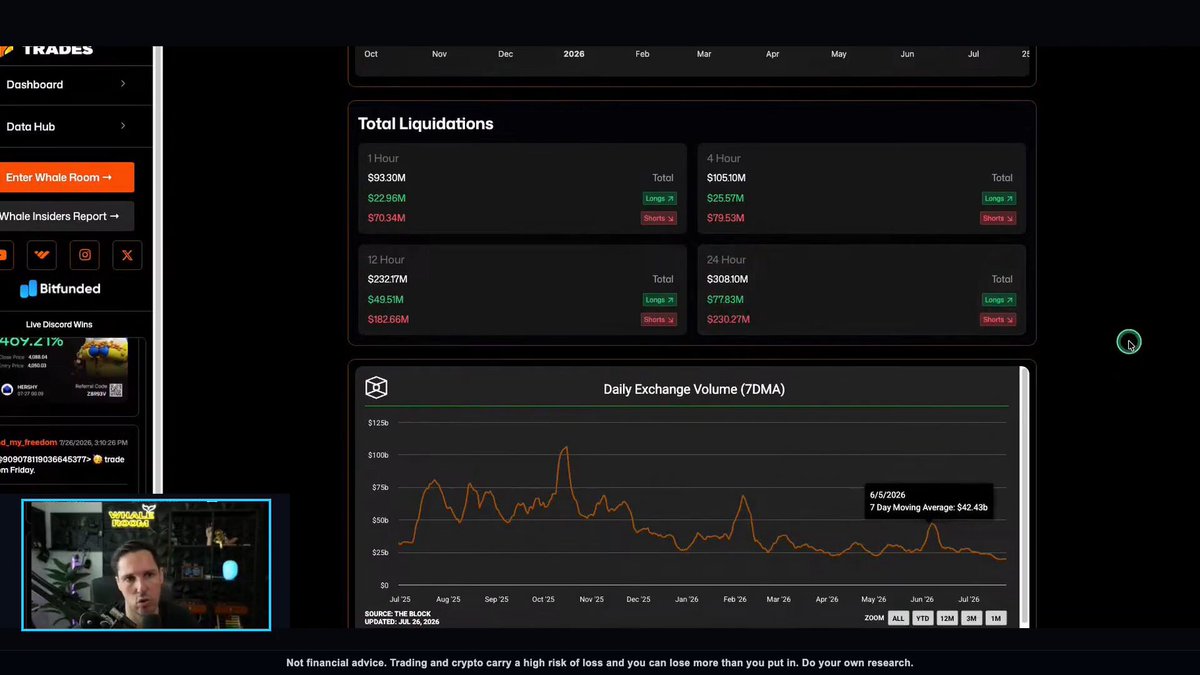Screen dimensions: 1200x675
Task: Open the Whale Insiders Report button
Action: (65, 216)
